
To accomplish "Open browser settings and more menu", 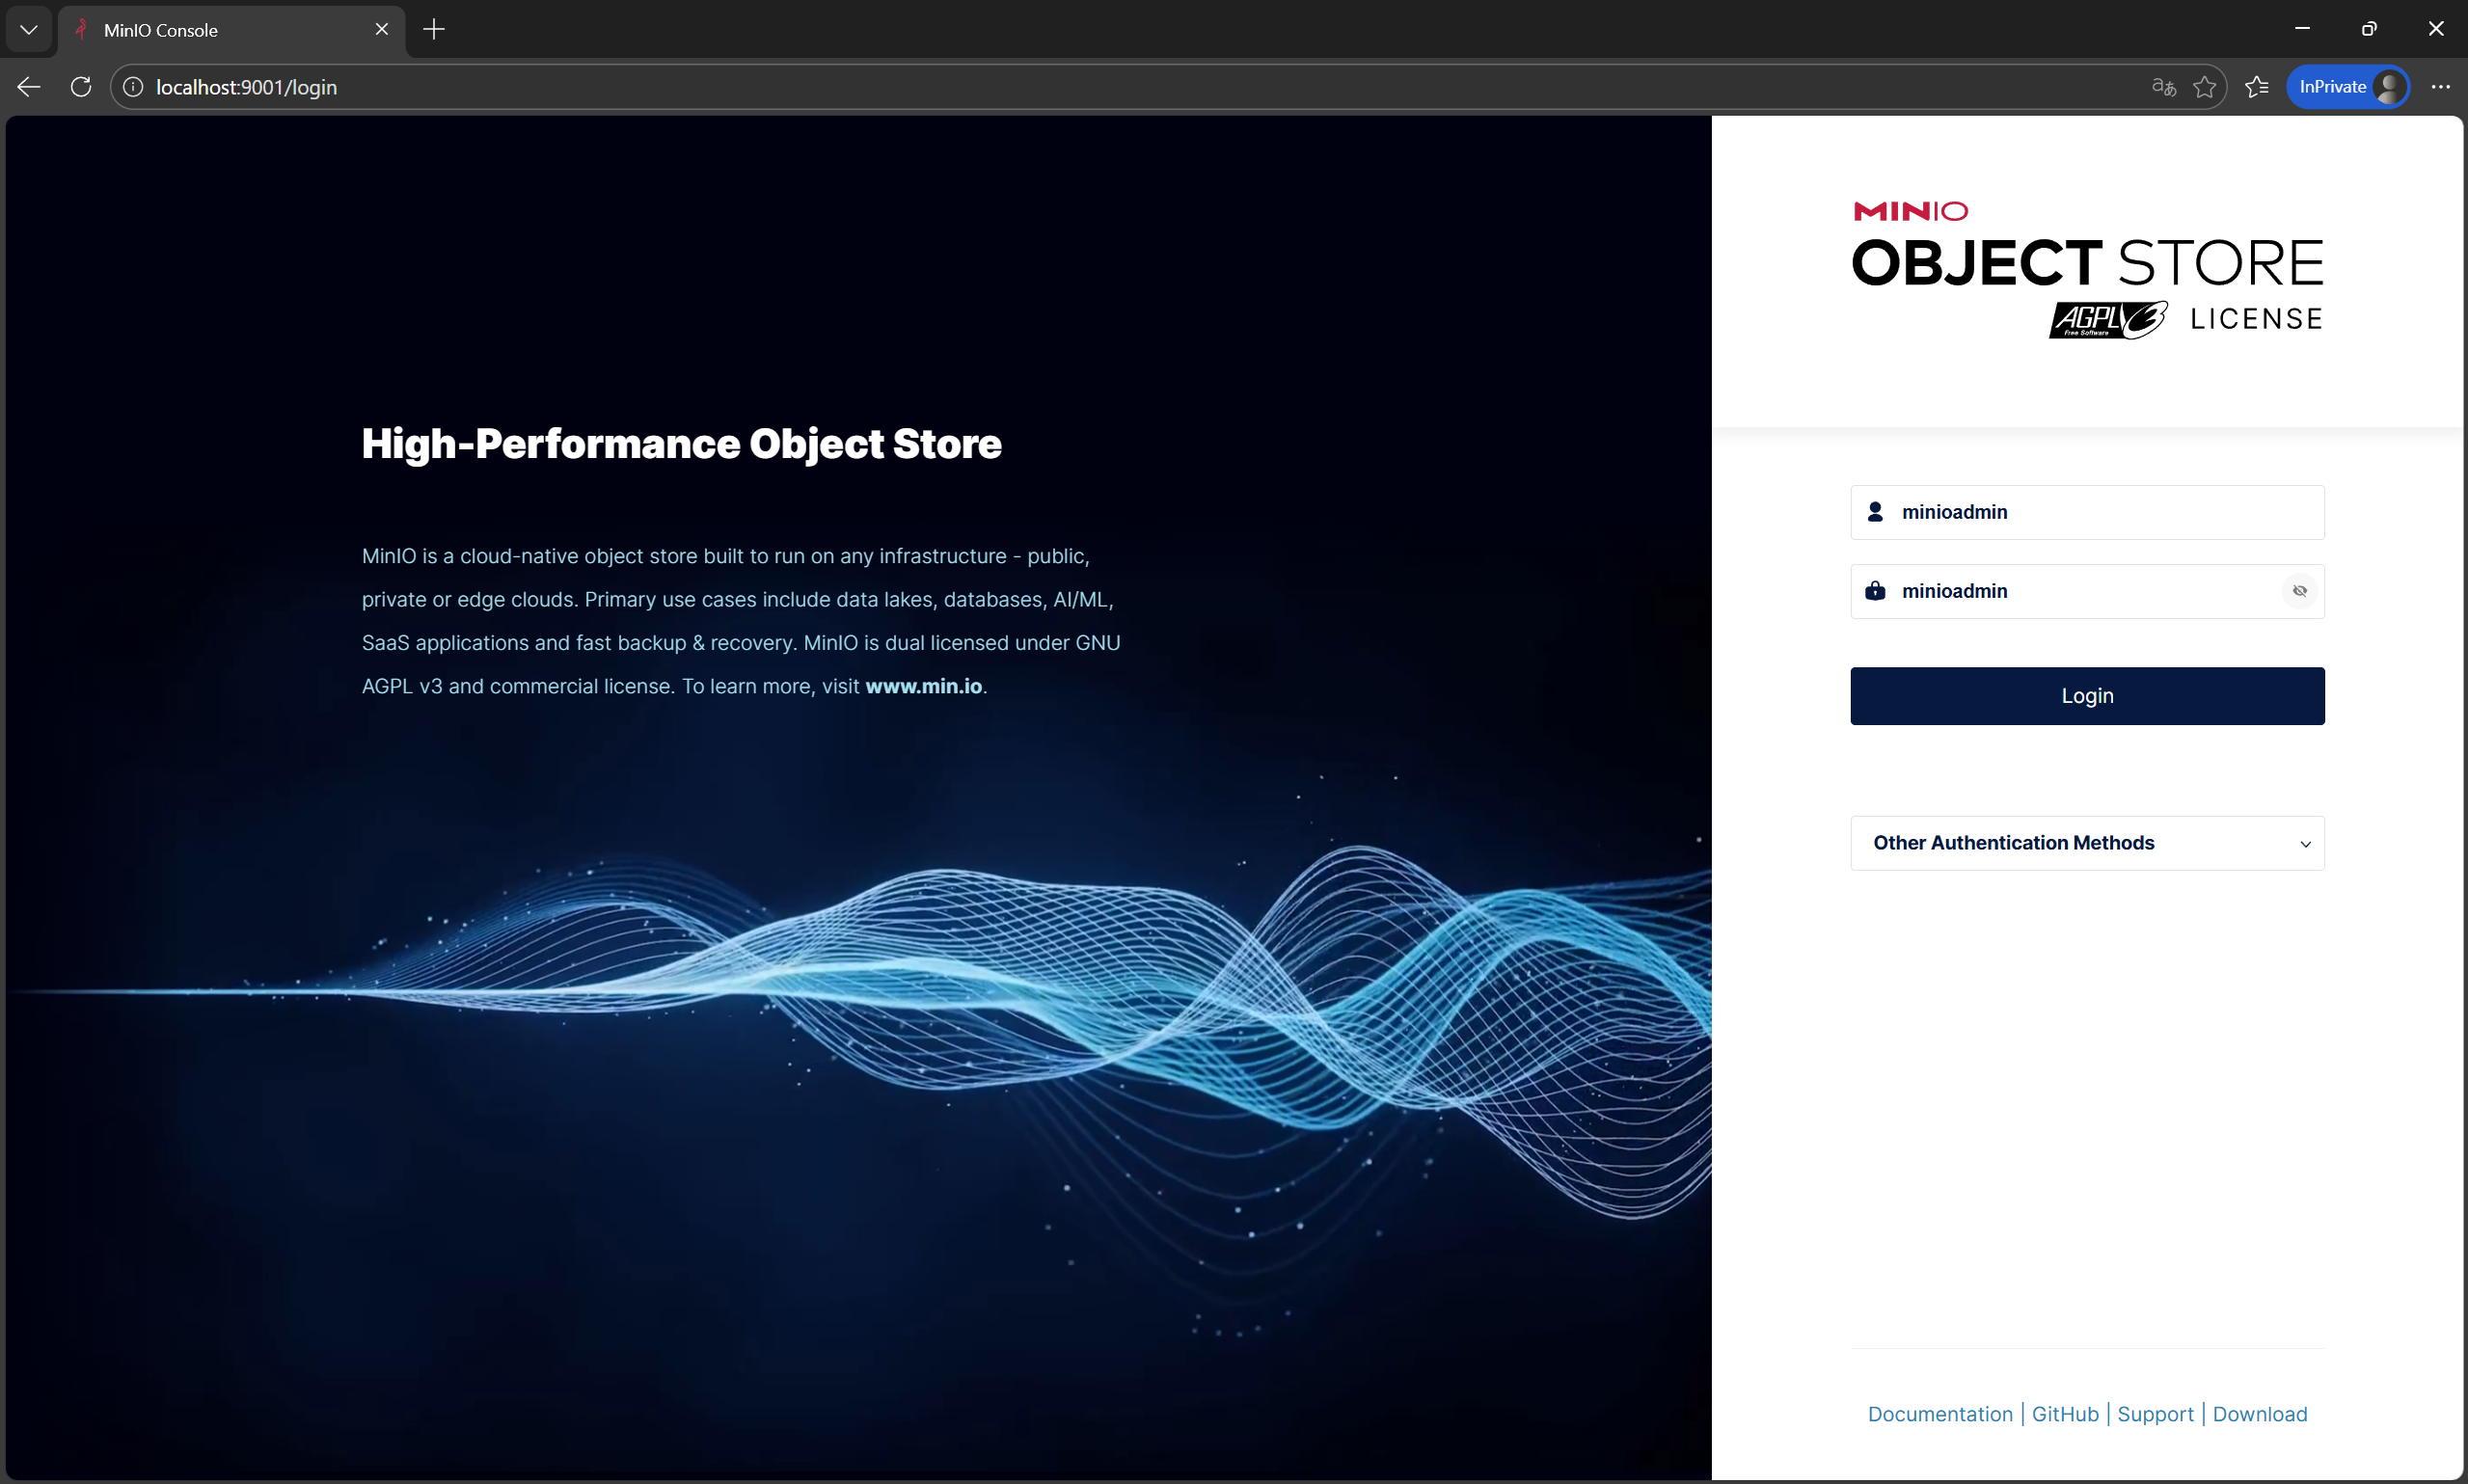I will coord(2440,87).
